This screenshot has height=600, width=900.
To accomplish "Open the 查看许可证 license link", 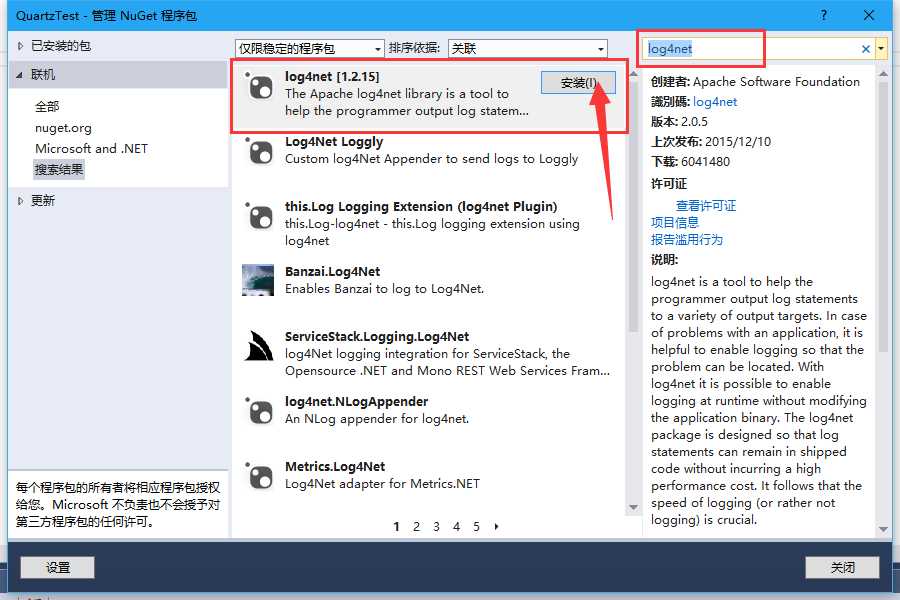I will [705, 206].
